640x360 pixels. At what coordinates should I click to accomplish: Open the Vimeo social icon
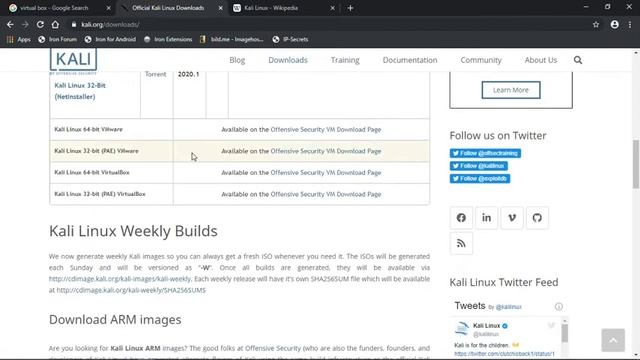pyautogui.click(x=512, y=218)
